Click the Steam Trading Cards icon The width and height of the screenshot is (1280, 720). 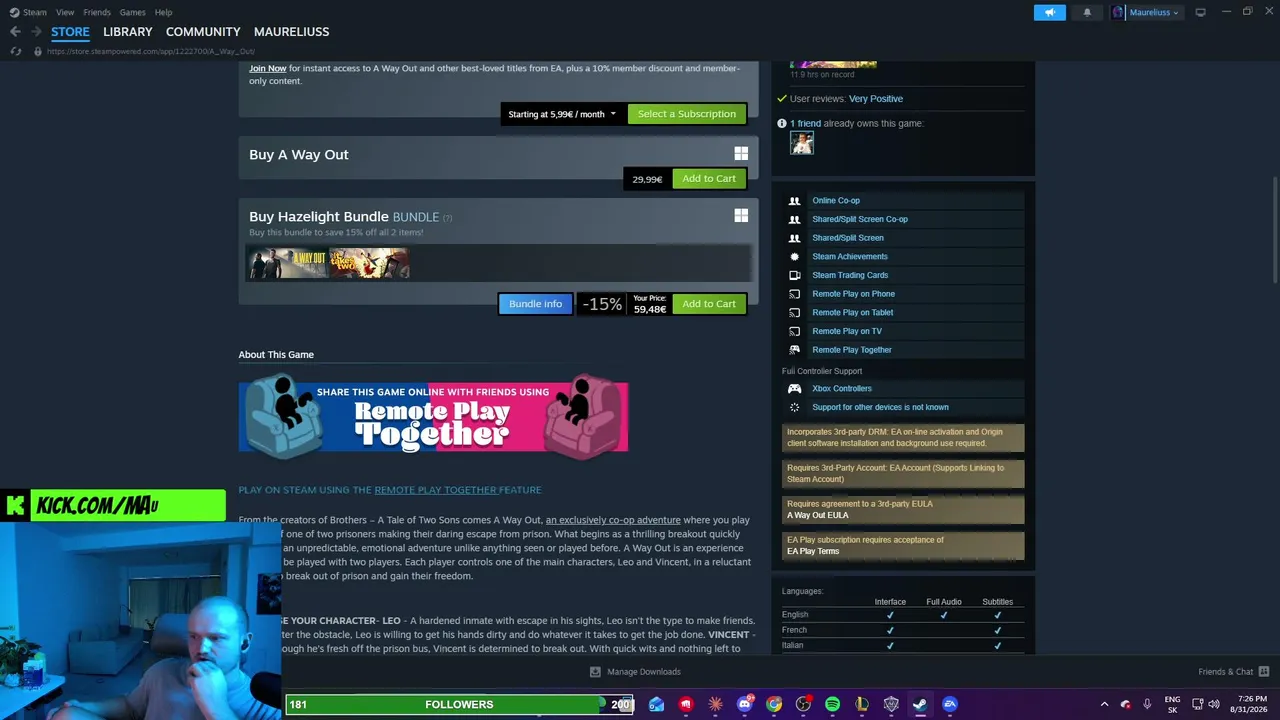point(794,275)
